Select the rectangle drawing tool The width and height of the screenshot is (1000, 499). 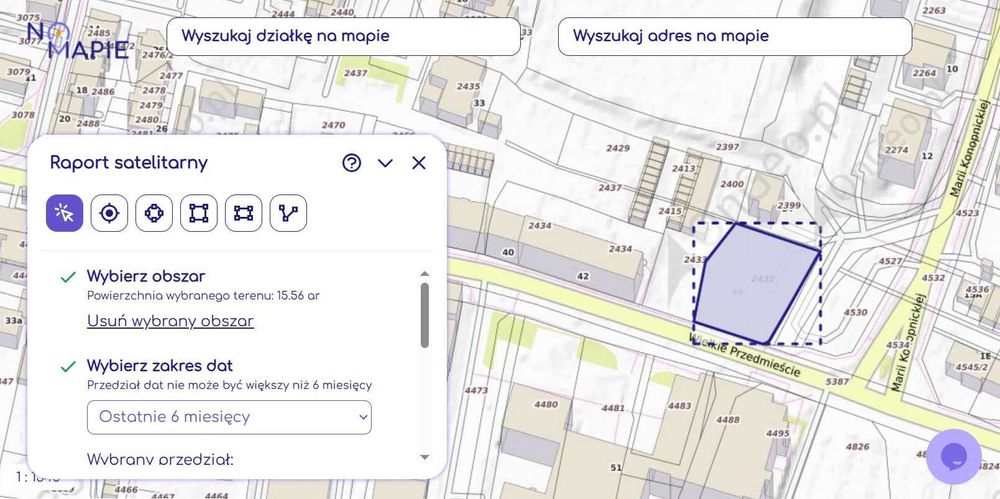click(x=243, y=213)
